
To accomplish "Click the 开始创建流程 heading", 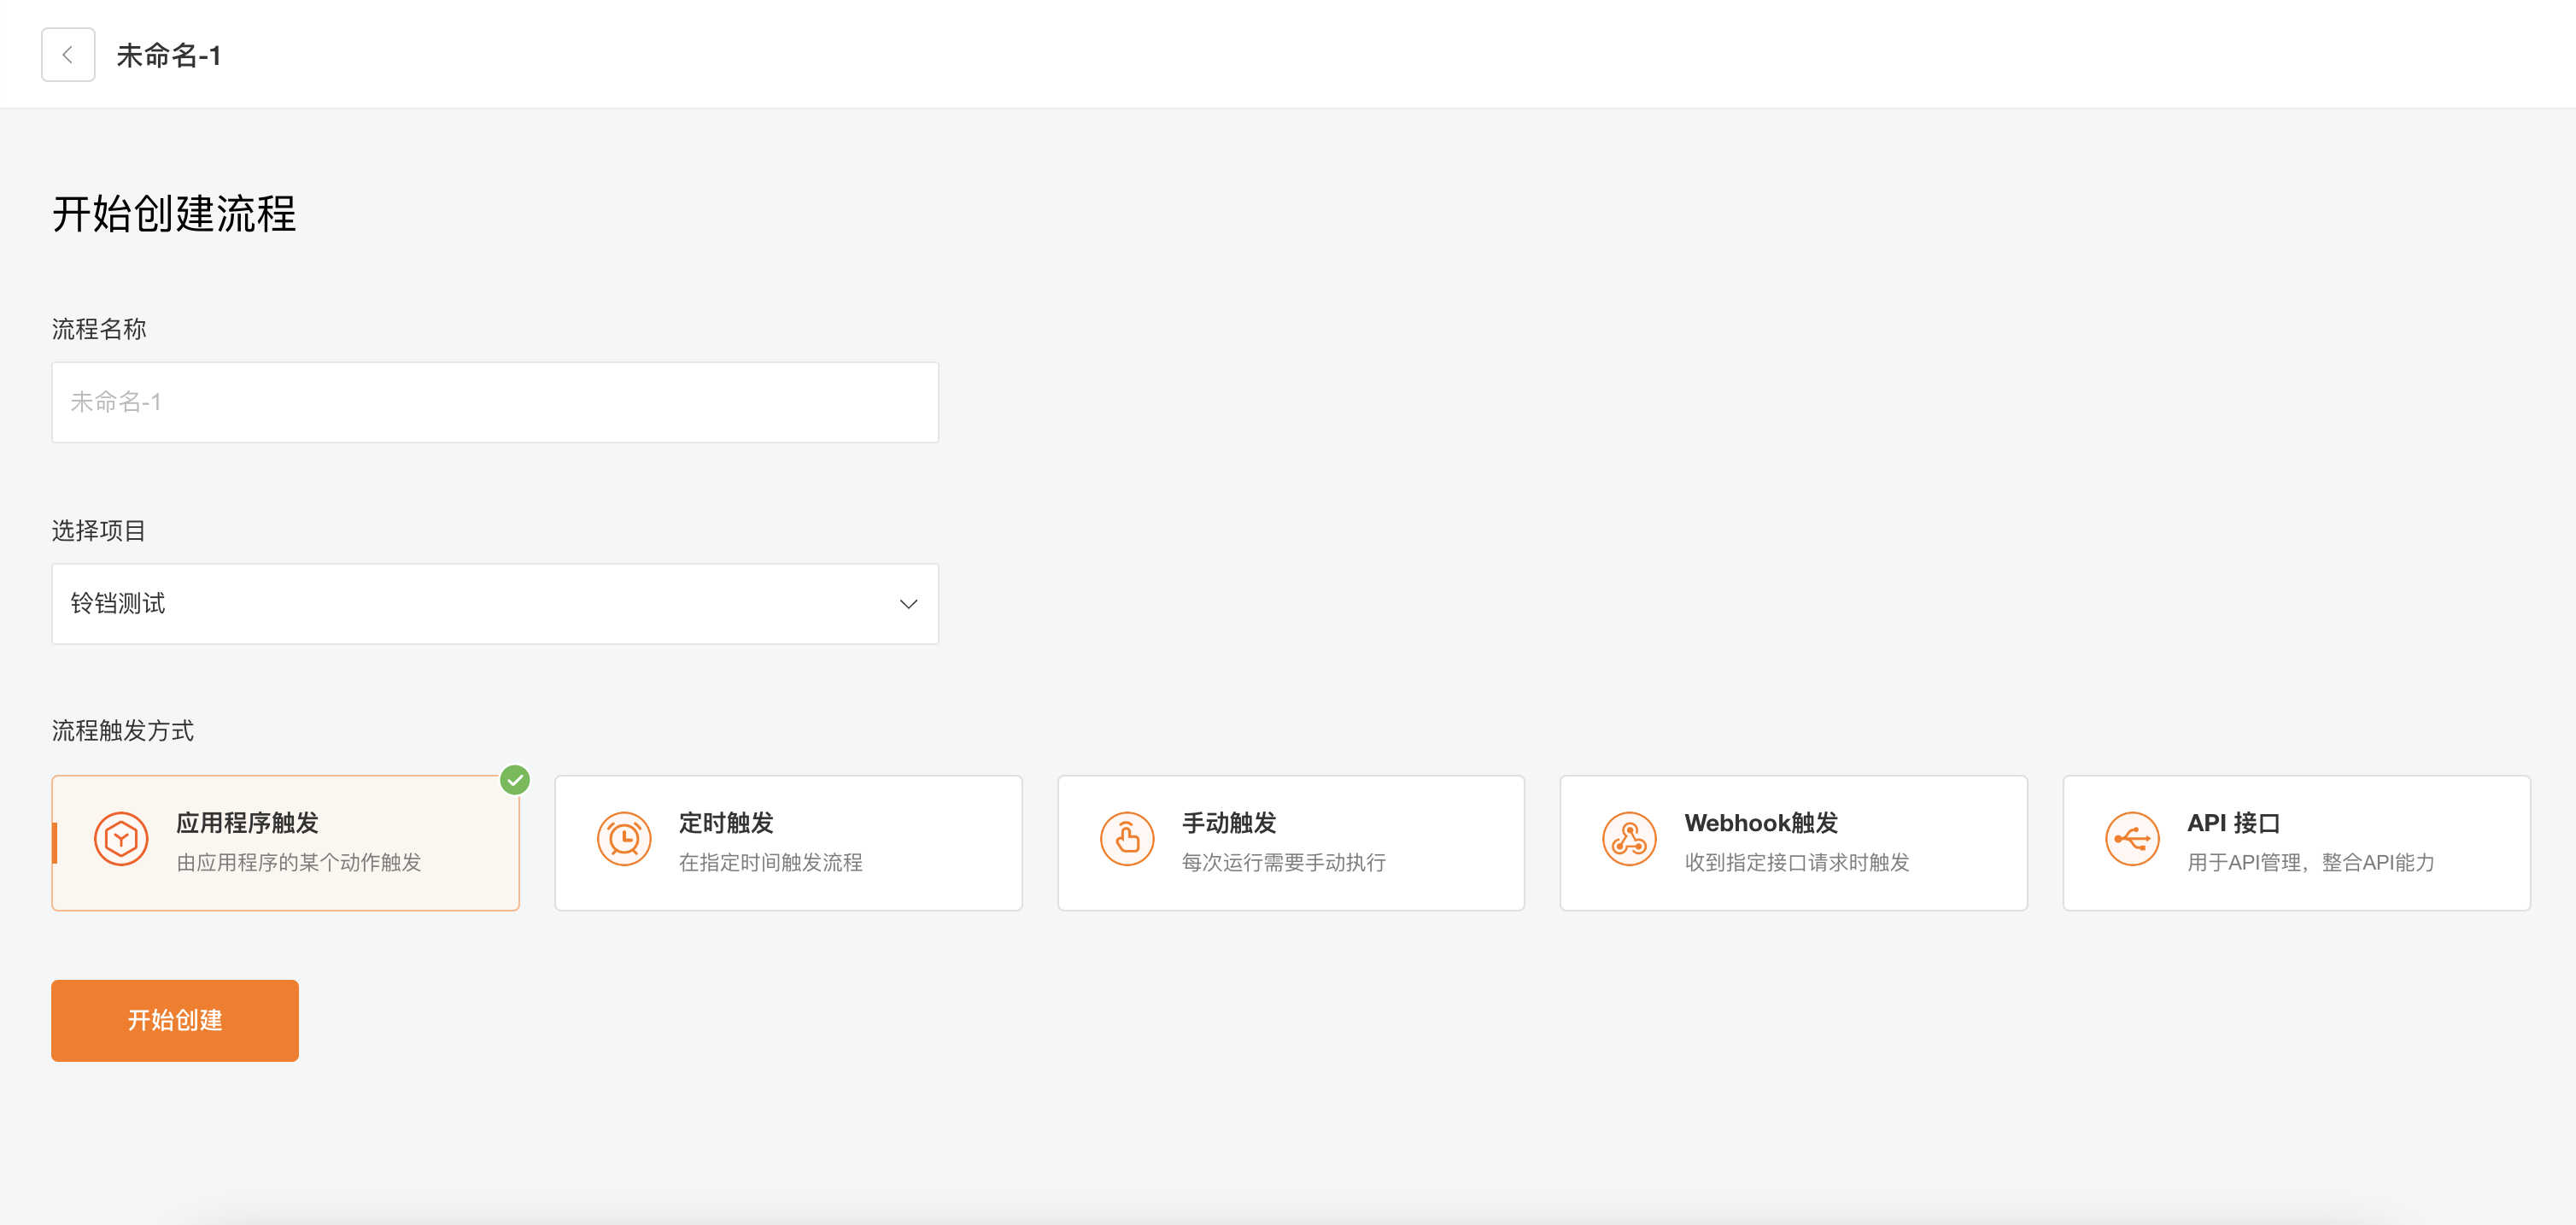I will click(x=174, y=214).
